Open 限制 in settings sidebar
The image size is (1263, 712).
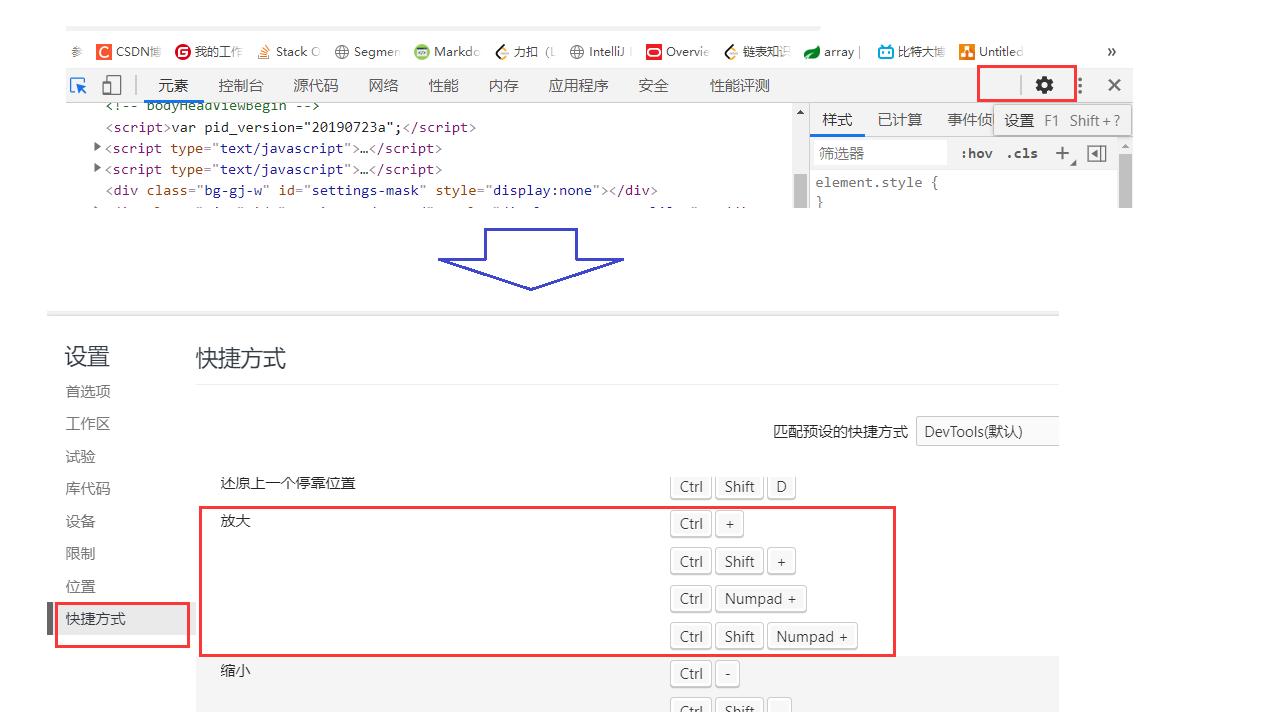click(81, 554)
